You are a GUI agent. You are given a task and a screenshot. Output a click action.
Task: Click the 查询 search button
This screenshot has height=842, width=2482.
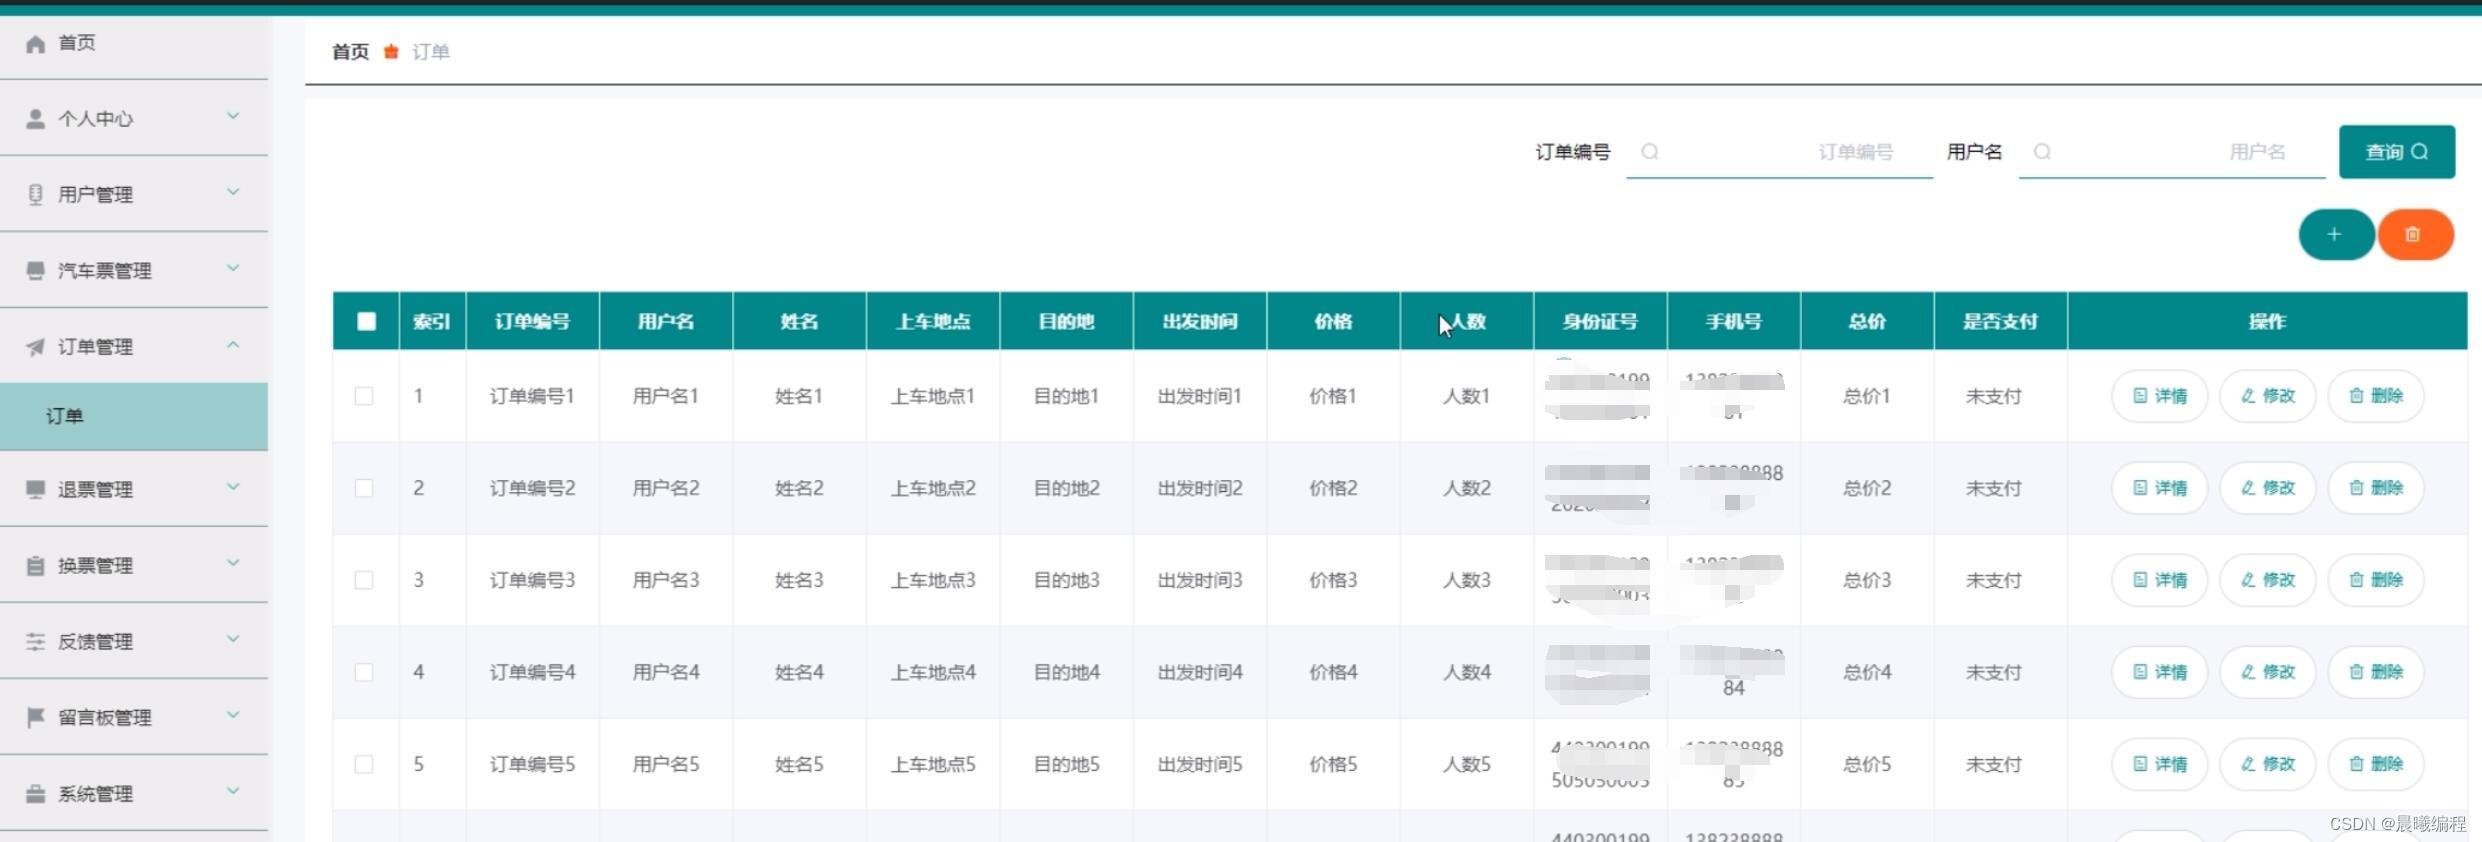(x=2396, y=152)
